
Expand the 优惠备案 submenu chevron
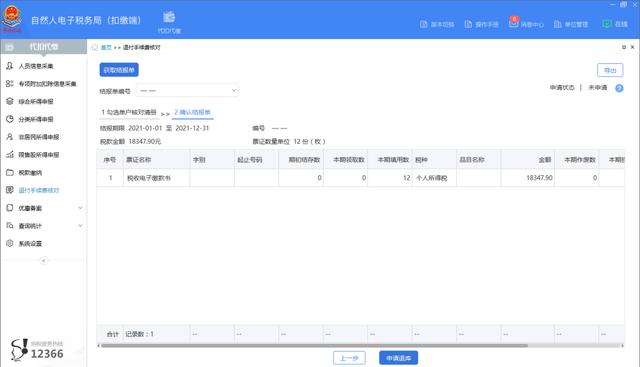click(x=80, y=208)
